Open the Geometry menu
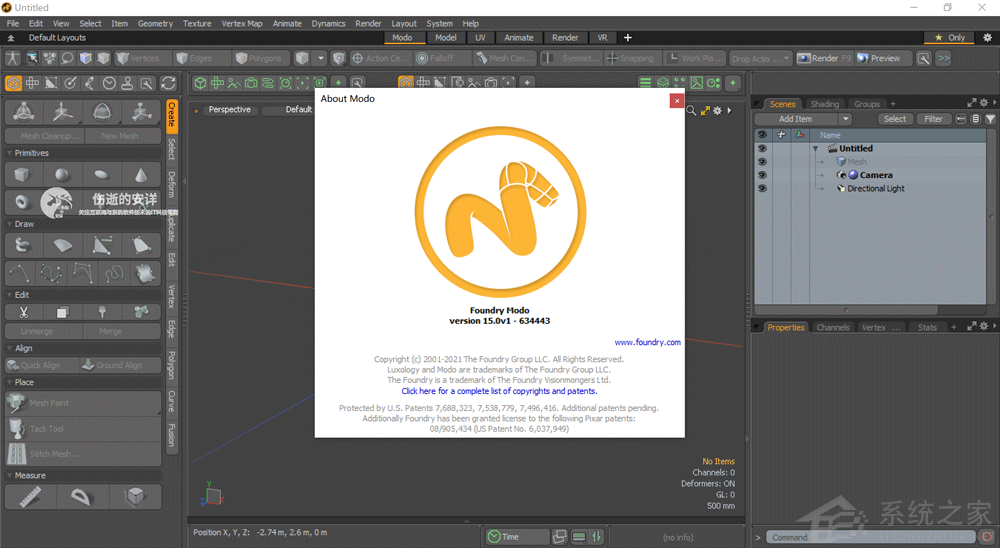The width and height of the screenshot is (1000, 548). click(x=155, y=24)
